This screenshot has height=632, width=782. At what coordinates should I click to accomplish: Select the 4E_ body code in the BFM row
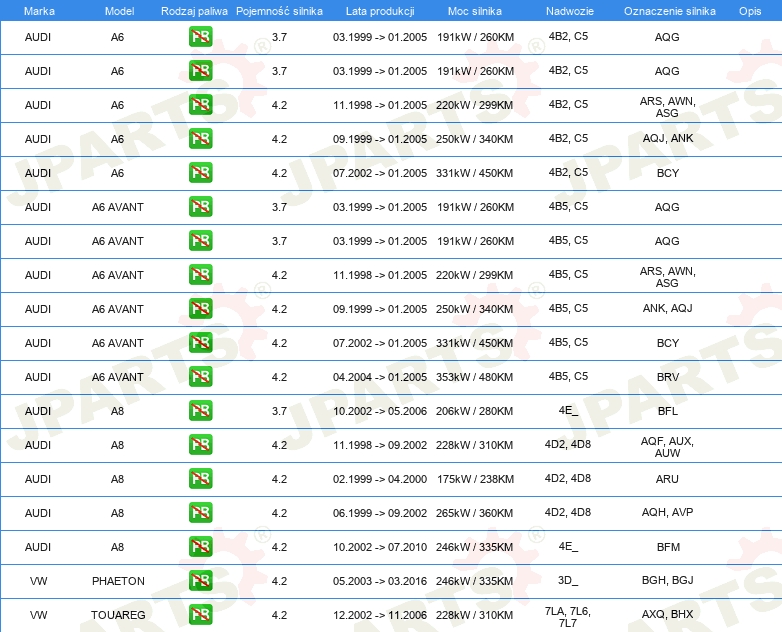[568, 546]
